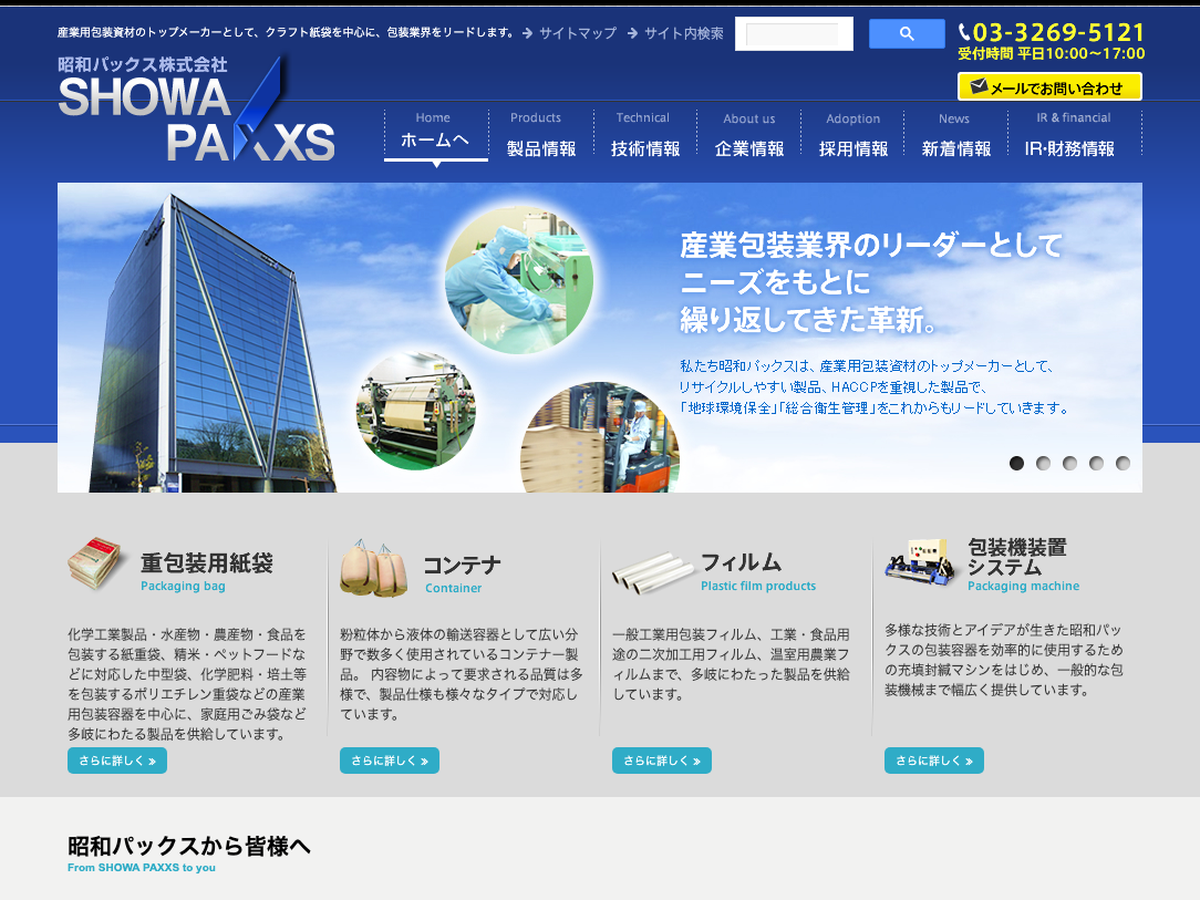Open the IR・財務情報 menu
The image size is (1200, 900).
click(x=1070, y=135)
